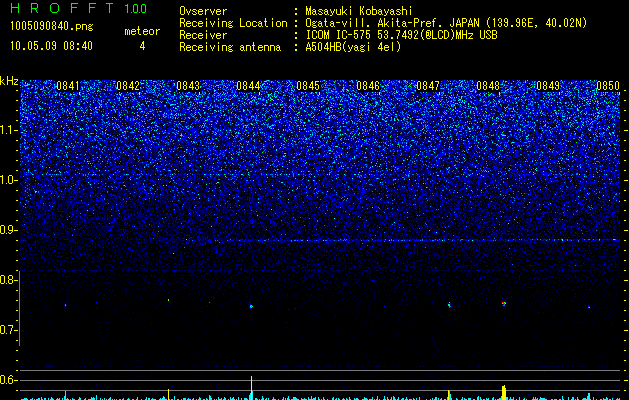This screenshot has width=629, height=400.
Task: Click the "meteor" count label
Action: 142,31
